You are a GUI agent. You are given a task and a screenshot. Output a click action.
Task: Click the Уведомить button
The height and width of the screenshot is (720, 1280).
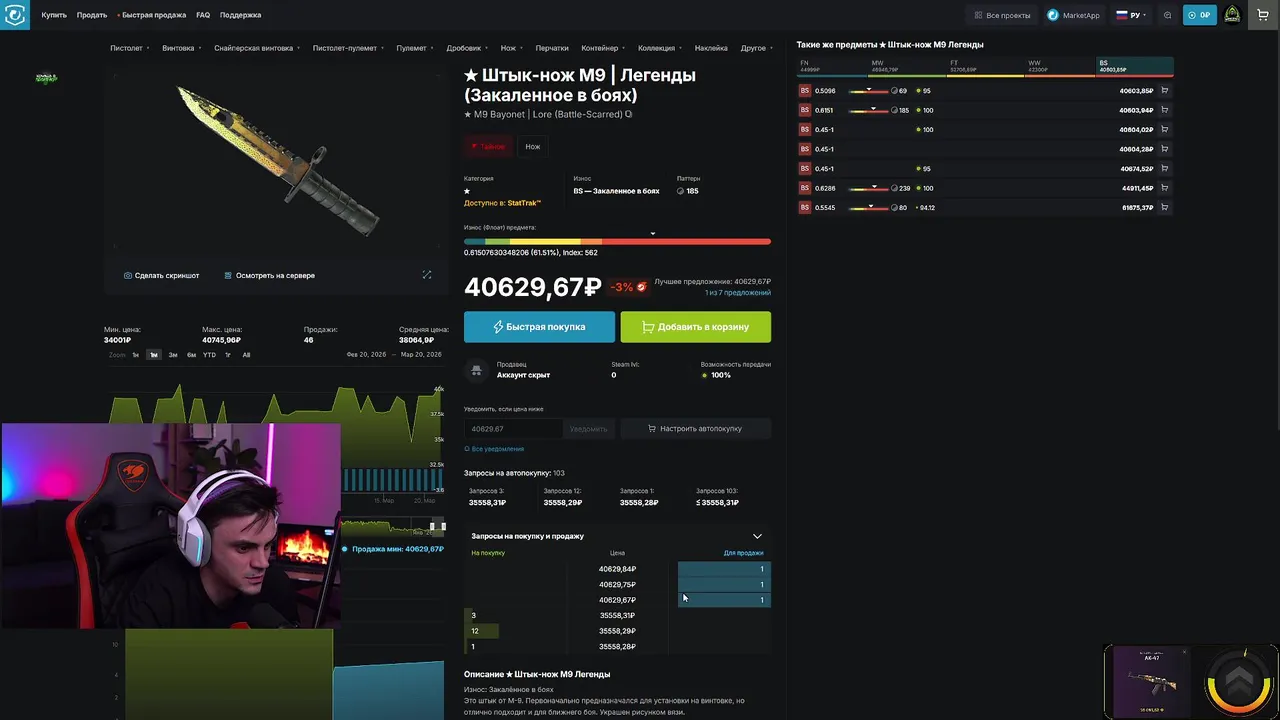pos(588,428)
